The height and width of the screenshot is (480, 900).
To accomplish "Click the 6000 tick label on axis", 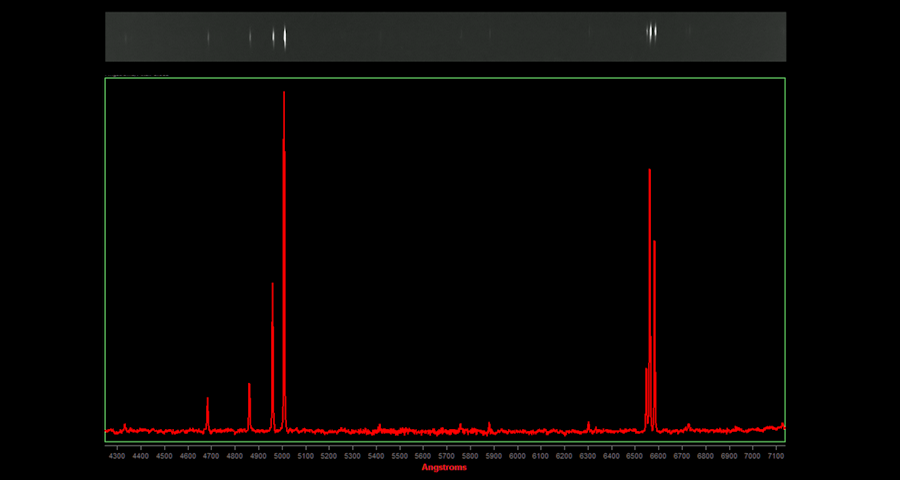I will click(x=517, y=455).
